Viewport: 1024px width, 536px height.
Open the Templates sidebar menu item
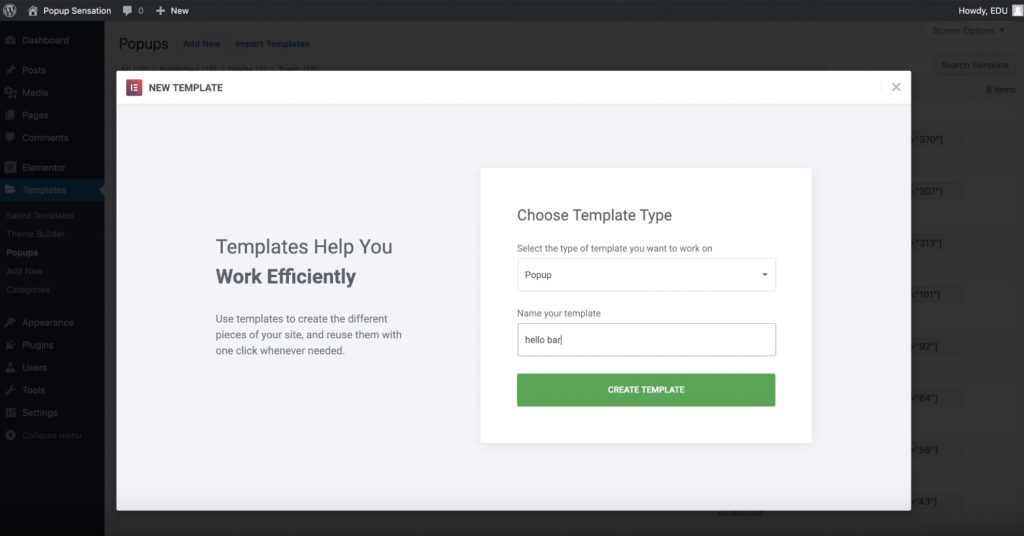(x=44, y=190)
